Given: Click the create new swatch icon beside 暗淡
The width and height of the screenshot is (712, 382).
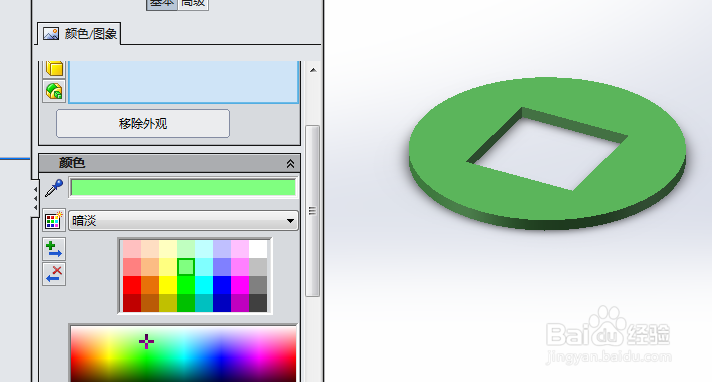Looking at the screenshot, I should pyautogui.click(x=54, y=221).
